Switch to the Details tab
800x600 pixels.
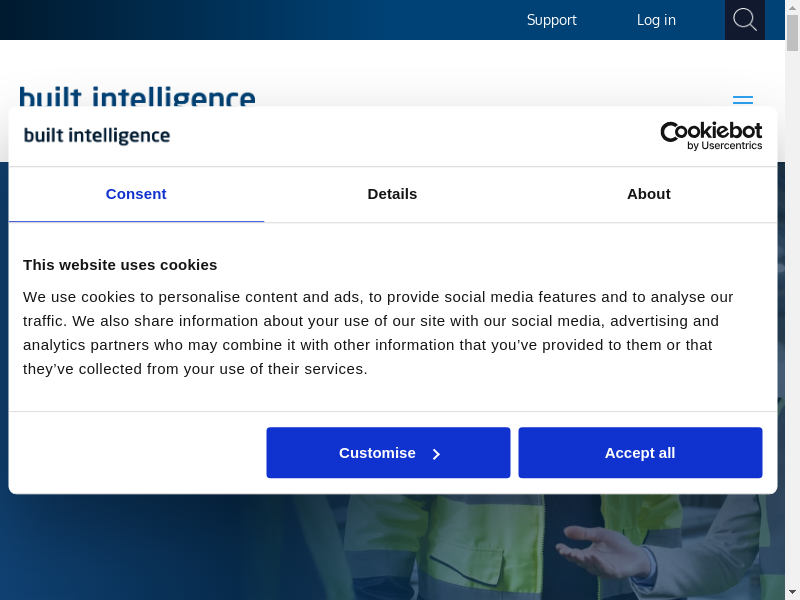(x=392, y=194)
